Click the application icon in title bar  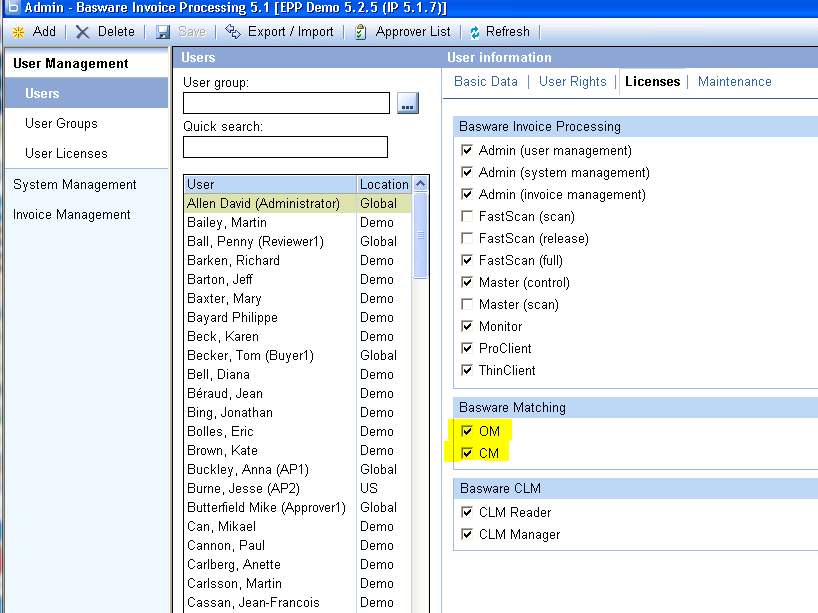click(x=11, y=7)
